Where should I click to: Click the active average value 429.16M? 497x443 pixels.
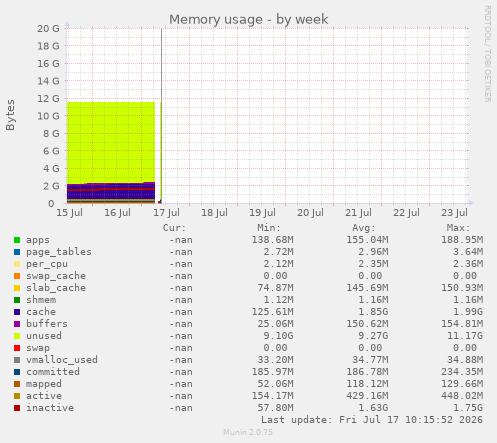367,396
